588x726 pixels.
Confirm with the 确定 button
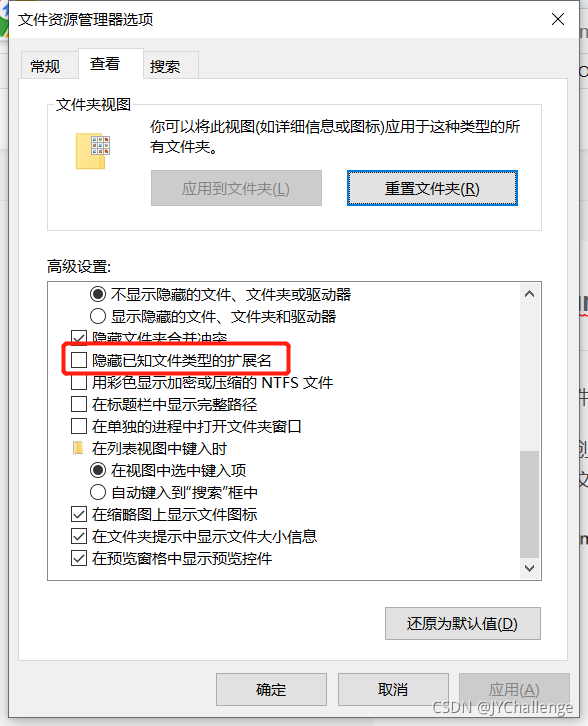coord(271,689)
